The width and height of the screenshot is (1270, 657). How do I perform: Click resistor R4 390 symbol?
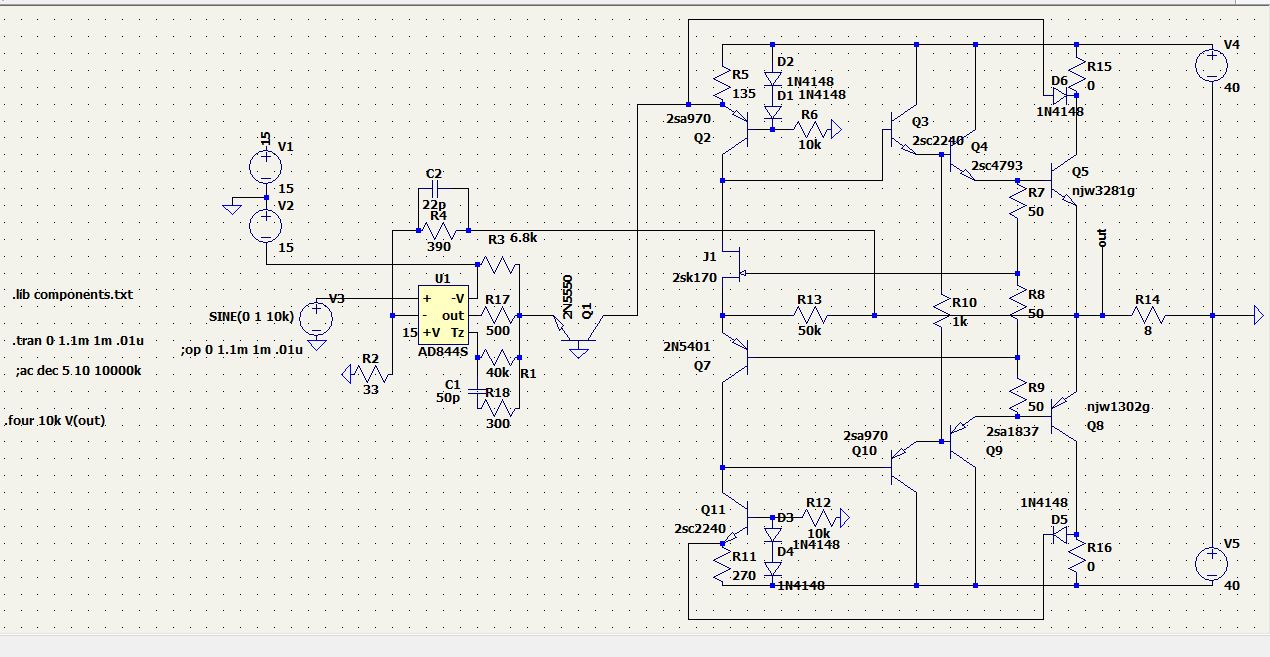tap(442, 232)
